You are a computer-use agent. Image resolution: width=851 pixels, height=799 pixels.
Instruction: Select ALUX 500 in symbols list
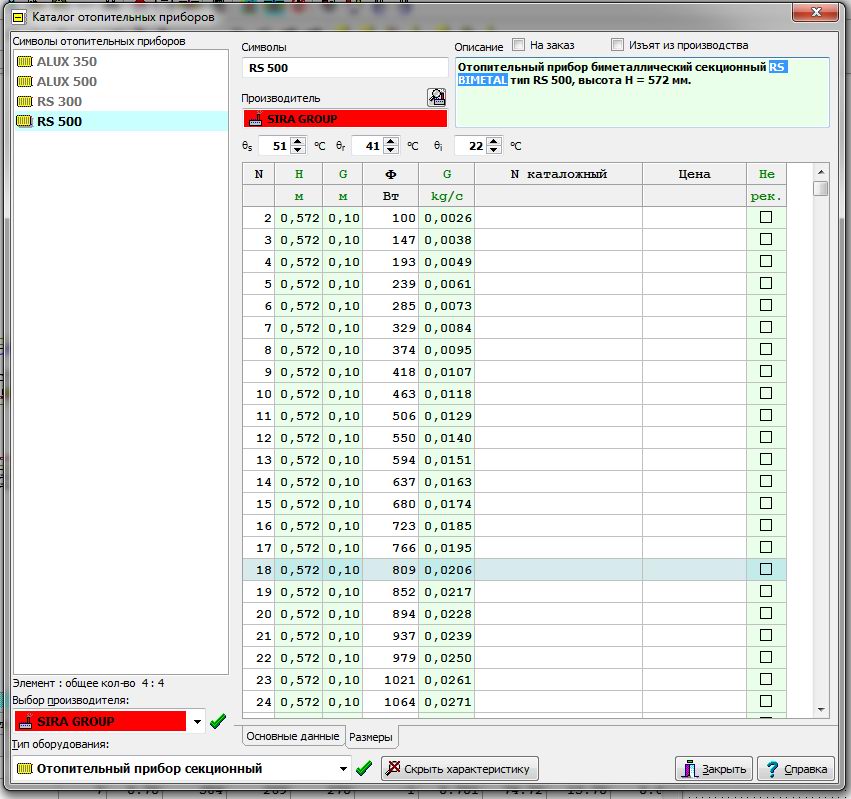pyautogui.click(x=66, y=82)
